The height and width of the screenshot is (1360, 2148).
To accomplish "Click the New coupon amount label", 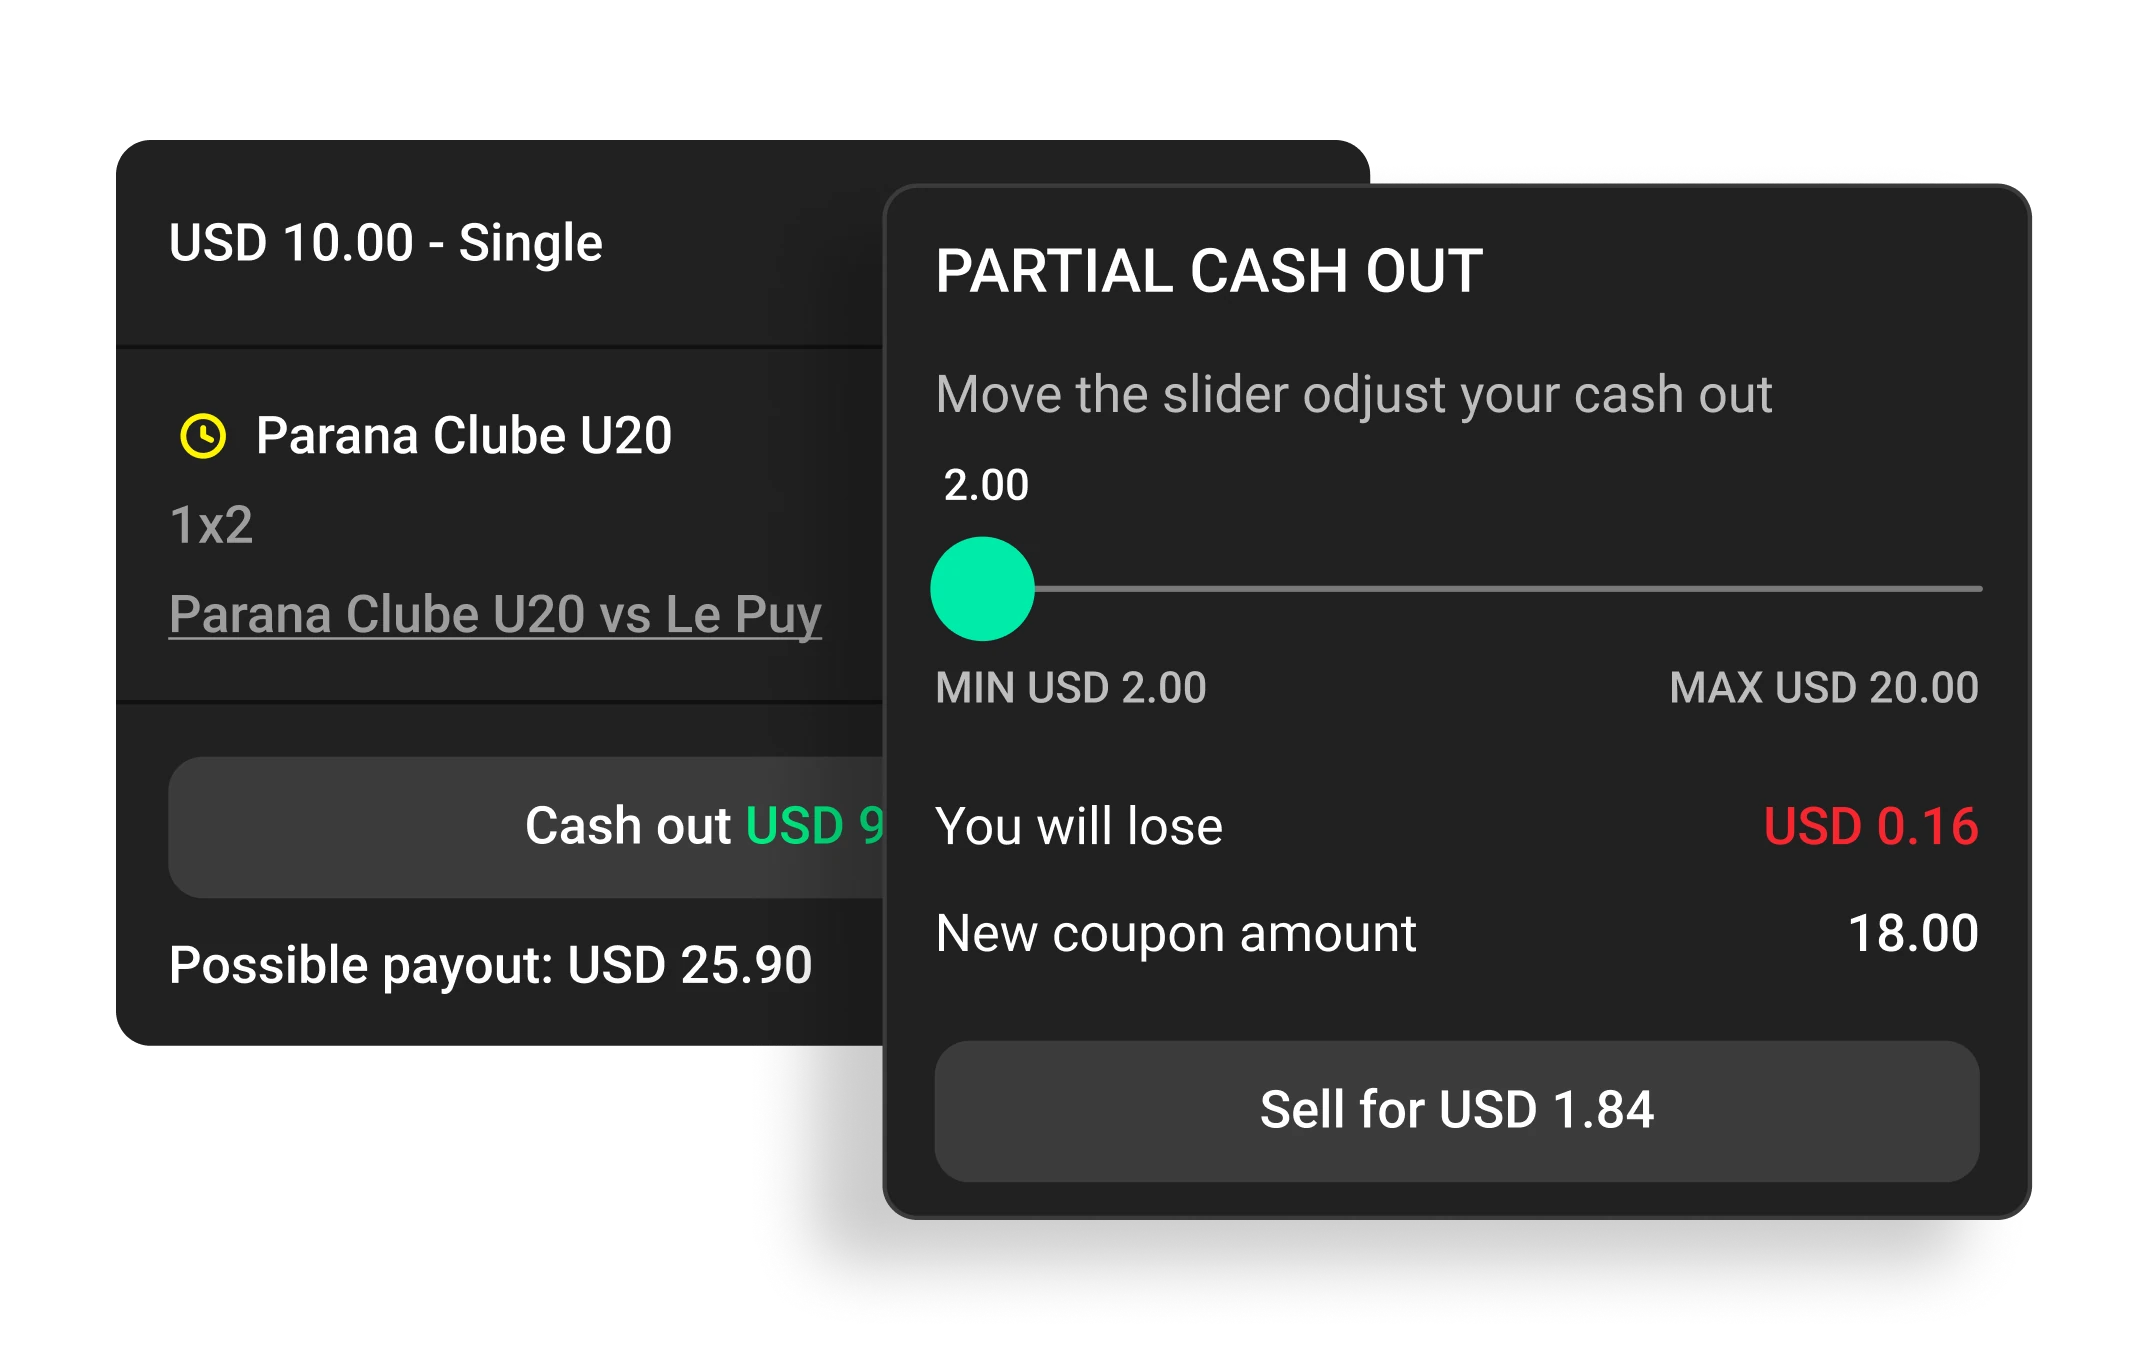I will [1176, 934].
